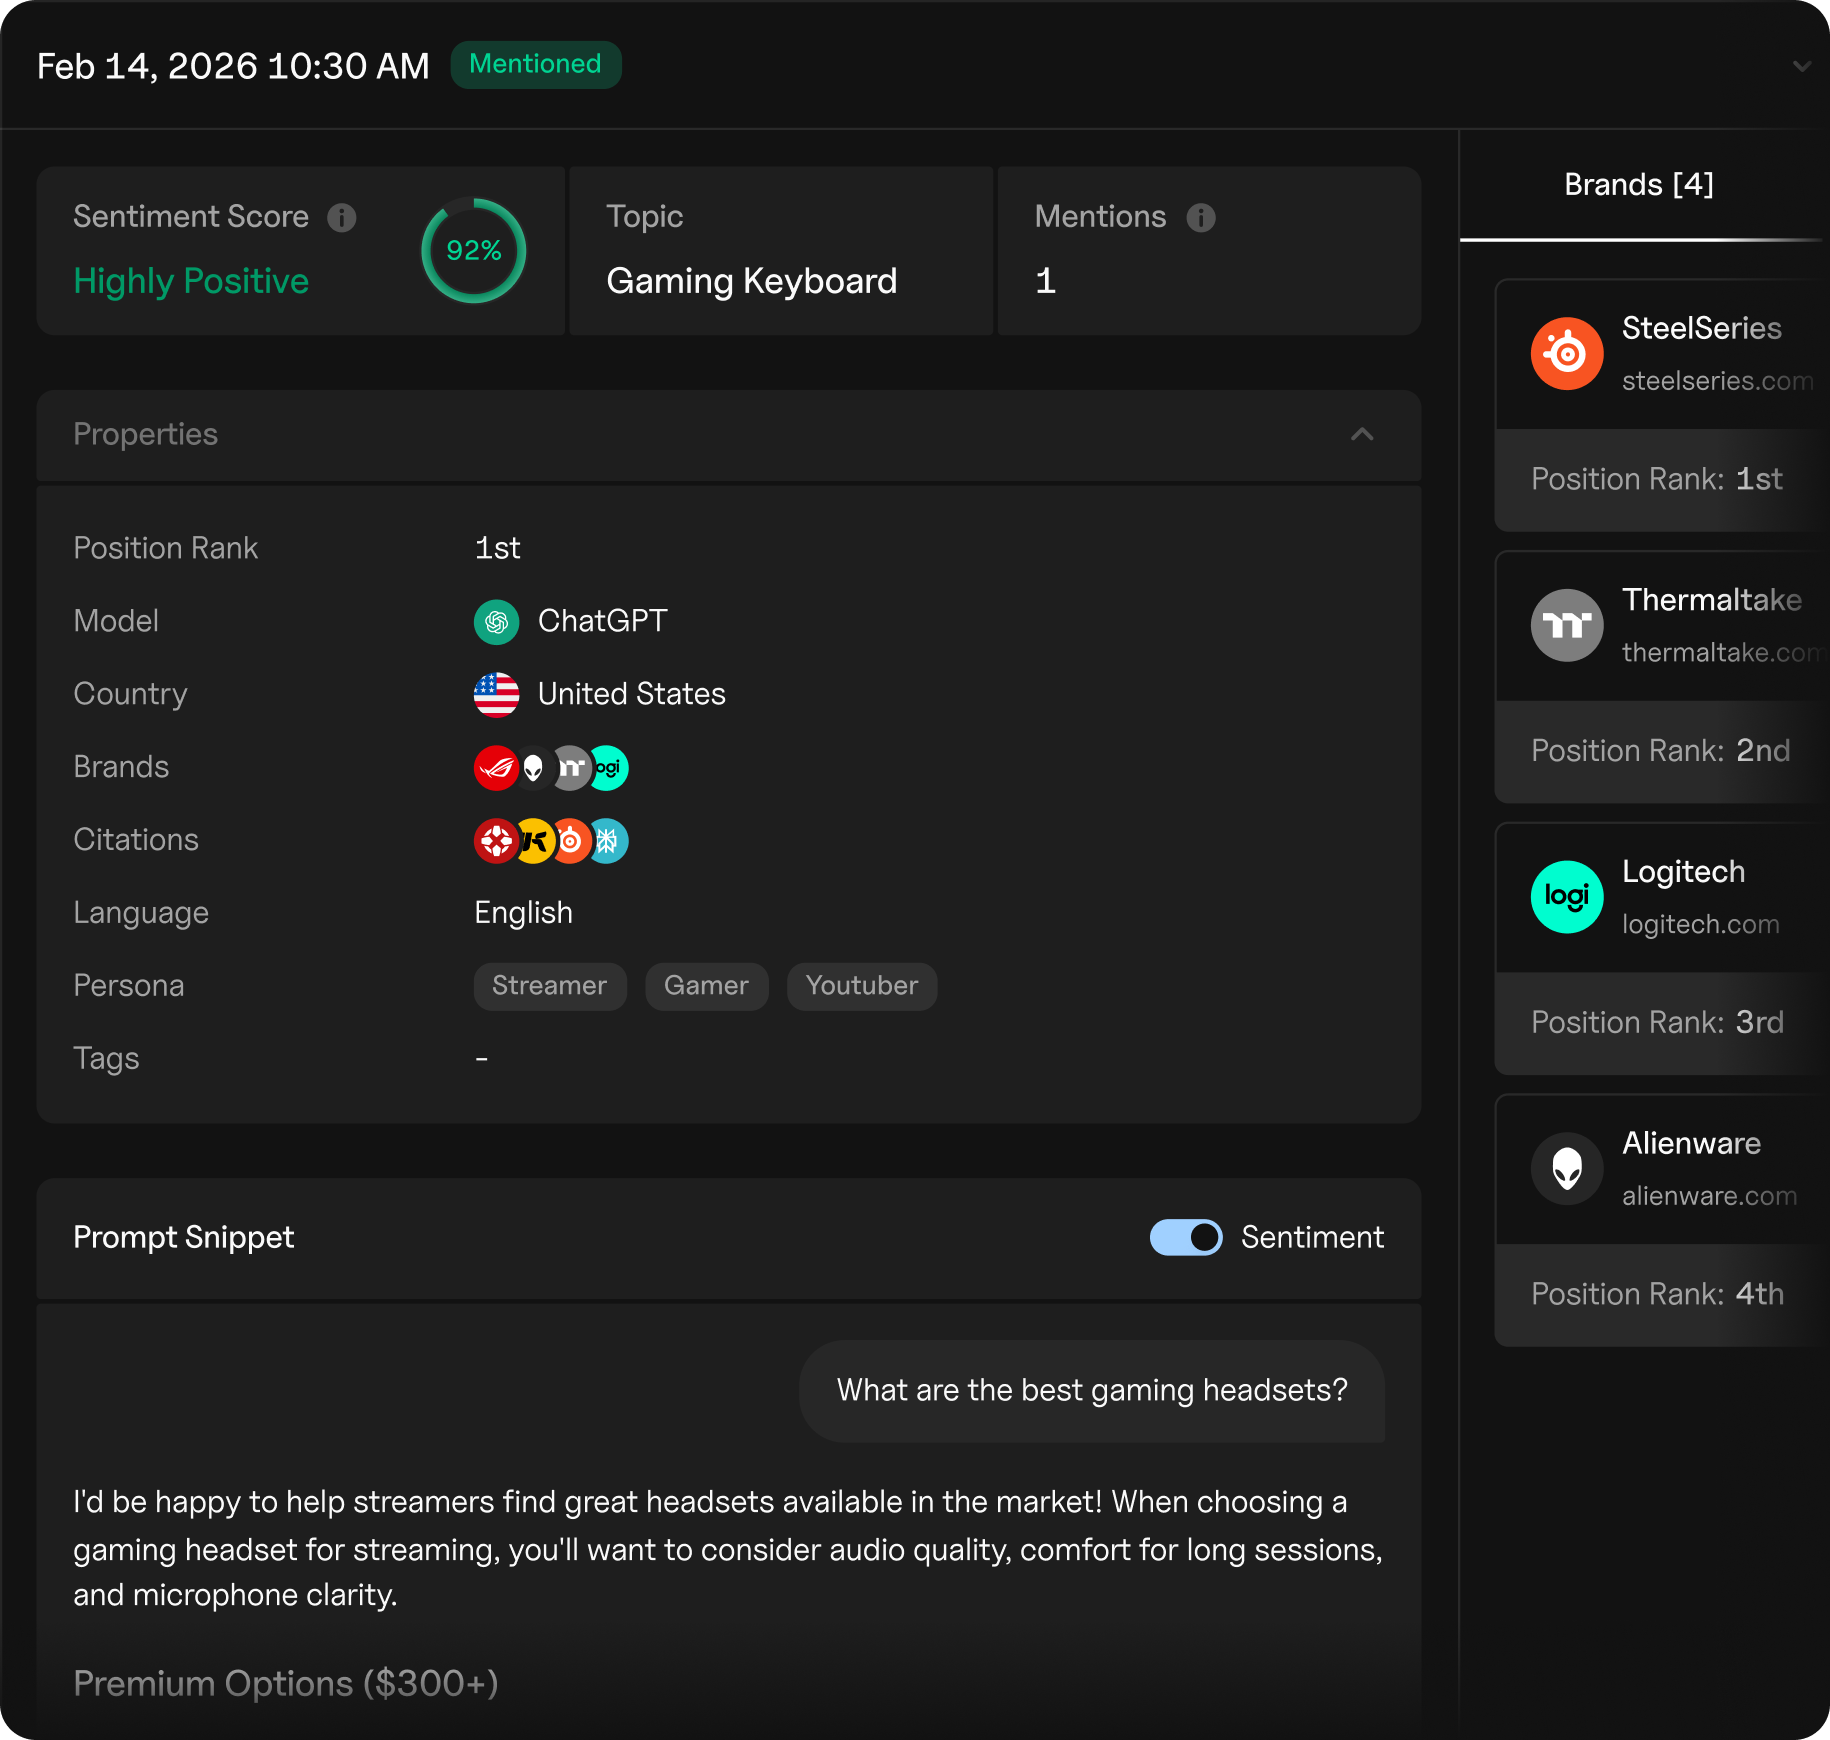1830x1740 pixels.
Task: Click the Youtuber persona tag
Action: coord(861,987)
